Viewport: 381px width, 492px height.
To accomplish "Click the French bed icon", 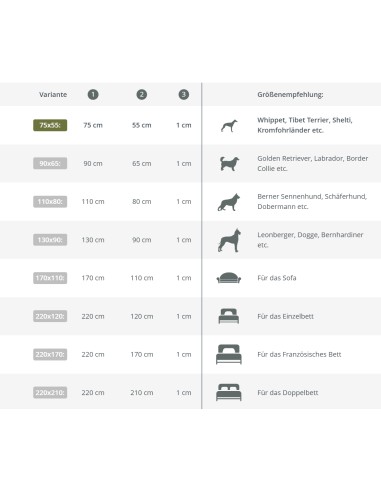I will coord(229,354).
